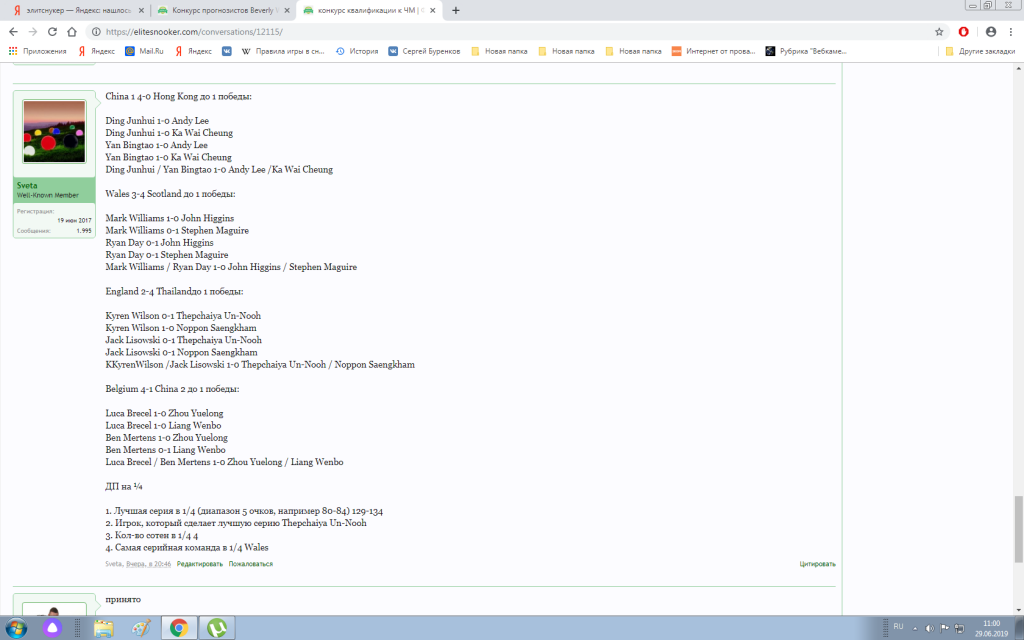The width and height of the screenshot is (1024, 640).
Task: Open the Chrome profile account icon
Action: 991,31
